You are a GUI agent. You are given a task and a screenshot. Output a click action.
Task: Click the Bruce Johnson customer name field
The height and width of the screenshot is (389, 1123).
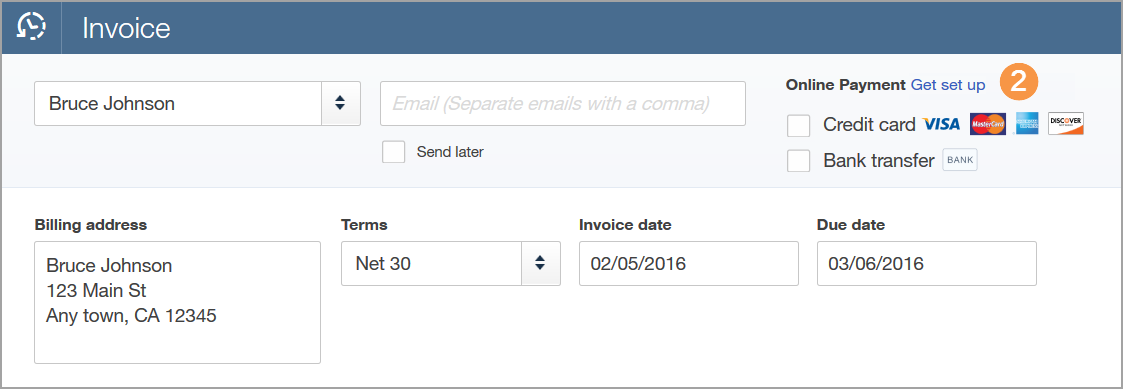178,103
